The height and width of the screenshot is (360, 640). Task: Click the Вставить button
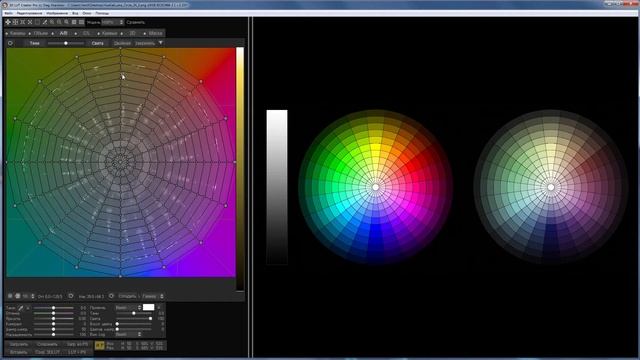pos(18,352)
